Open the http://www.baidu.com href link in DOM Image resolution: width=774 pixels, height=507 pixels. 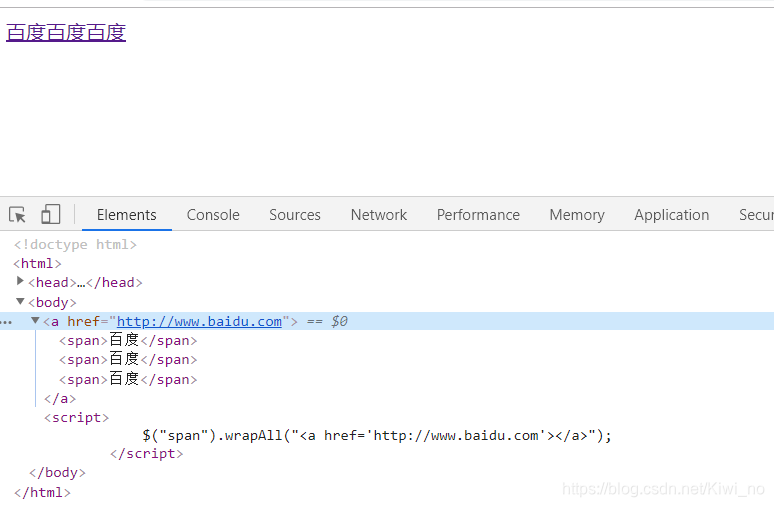coord(199,321)
